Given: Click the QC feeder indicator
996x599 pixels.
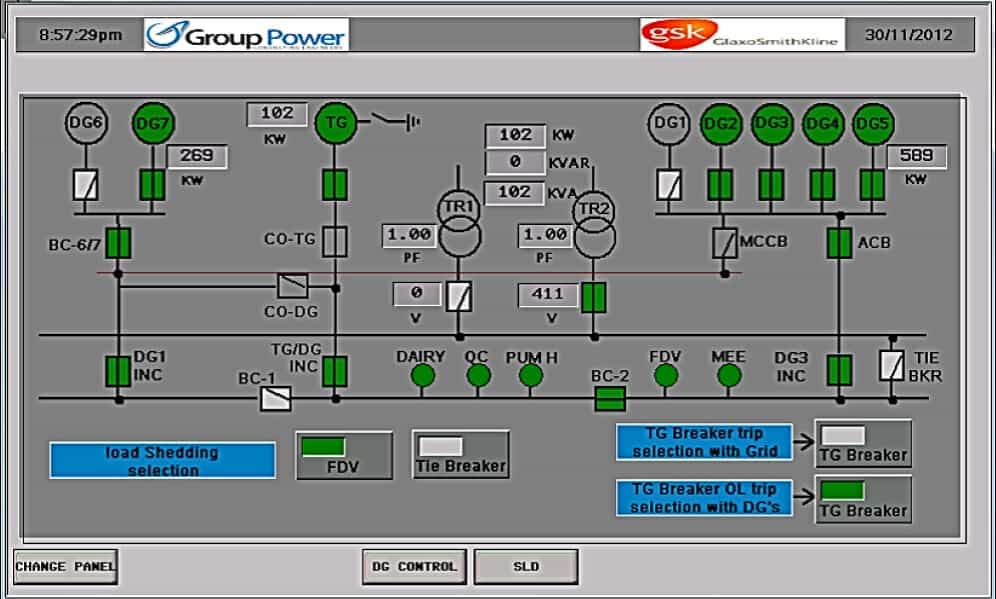Looking at the screenshot, I should tap(478, 376).
